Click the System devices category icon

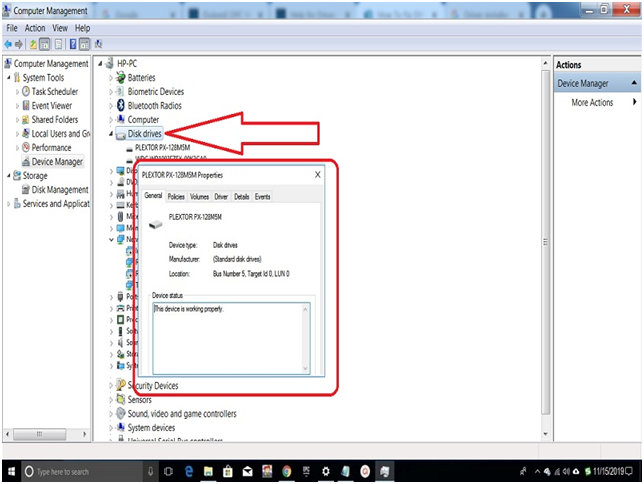click(121, 427)
